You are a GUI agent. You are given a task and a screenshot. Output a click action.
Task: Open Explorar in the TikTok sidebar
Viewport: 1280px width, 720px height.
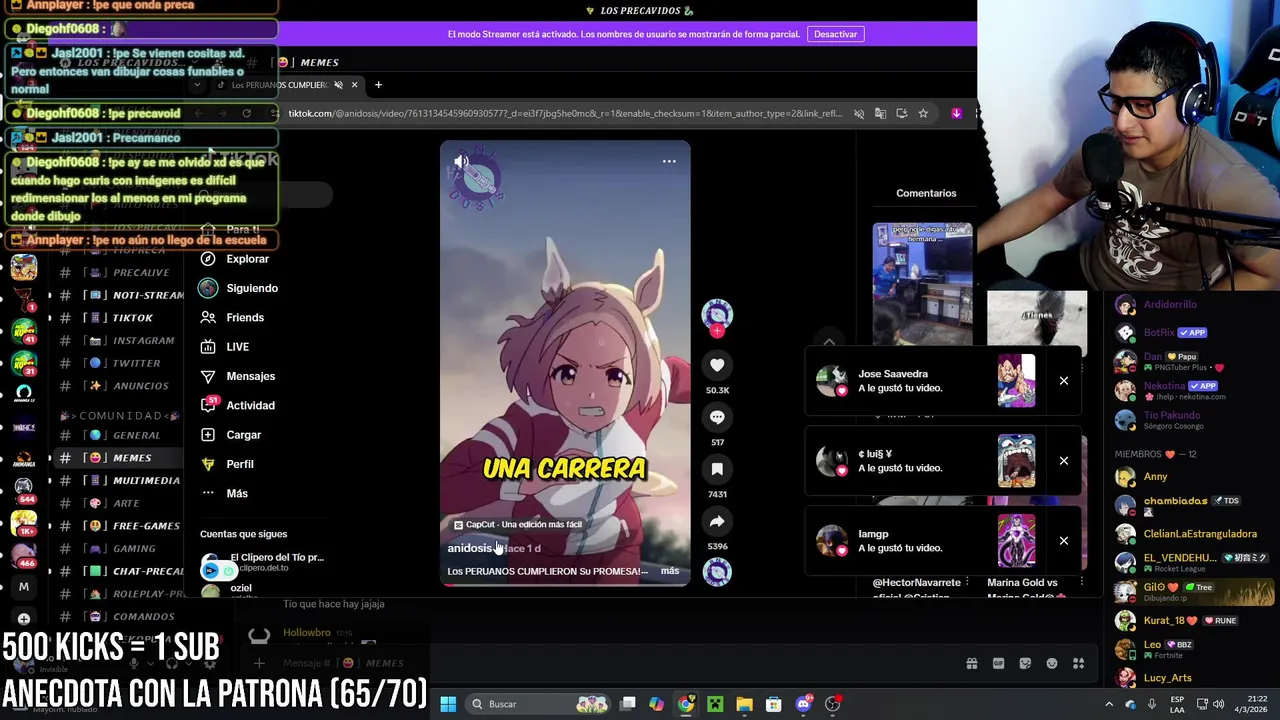click(x=235, y=259)
